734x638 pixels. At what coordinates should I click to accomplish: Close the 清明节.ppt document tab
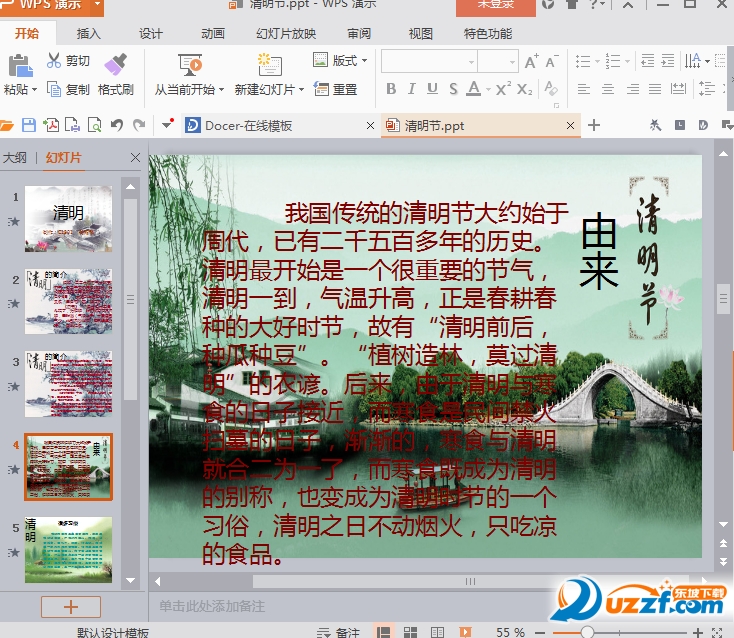570,125
